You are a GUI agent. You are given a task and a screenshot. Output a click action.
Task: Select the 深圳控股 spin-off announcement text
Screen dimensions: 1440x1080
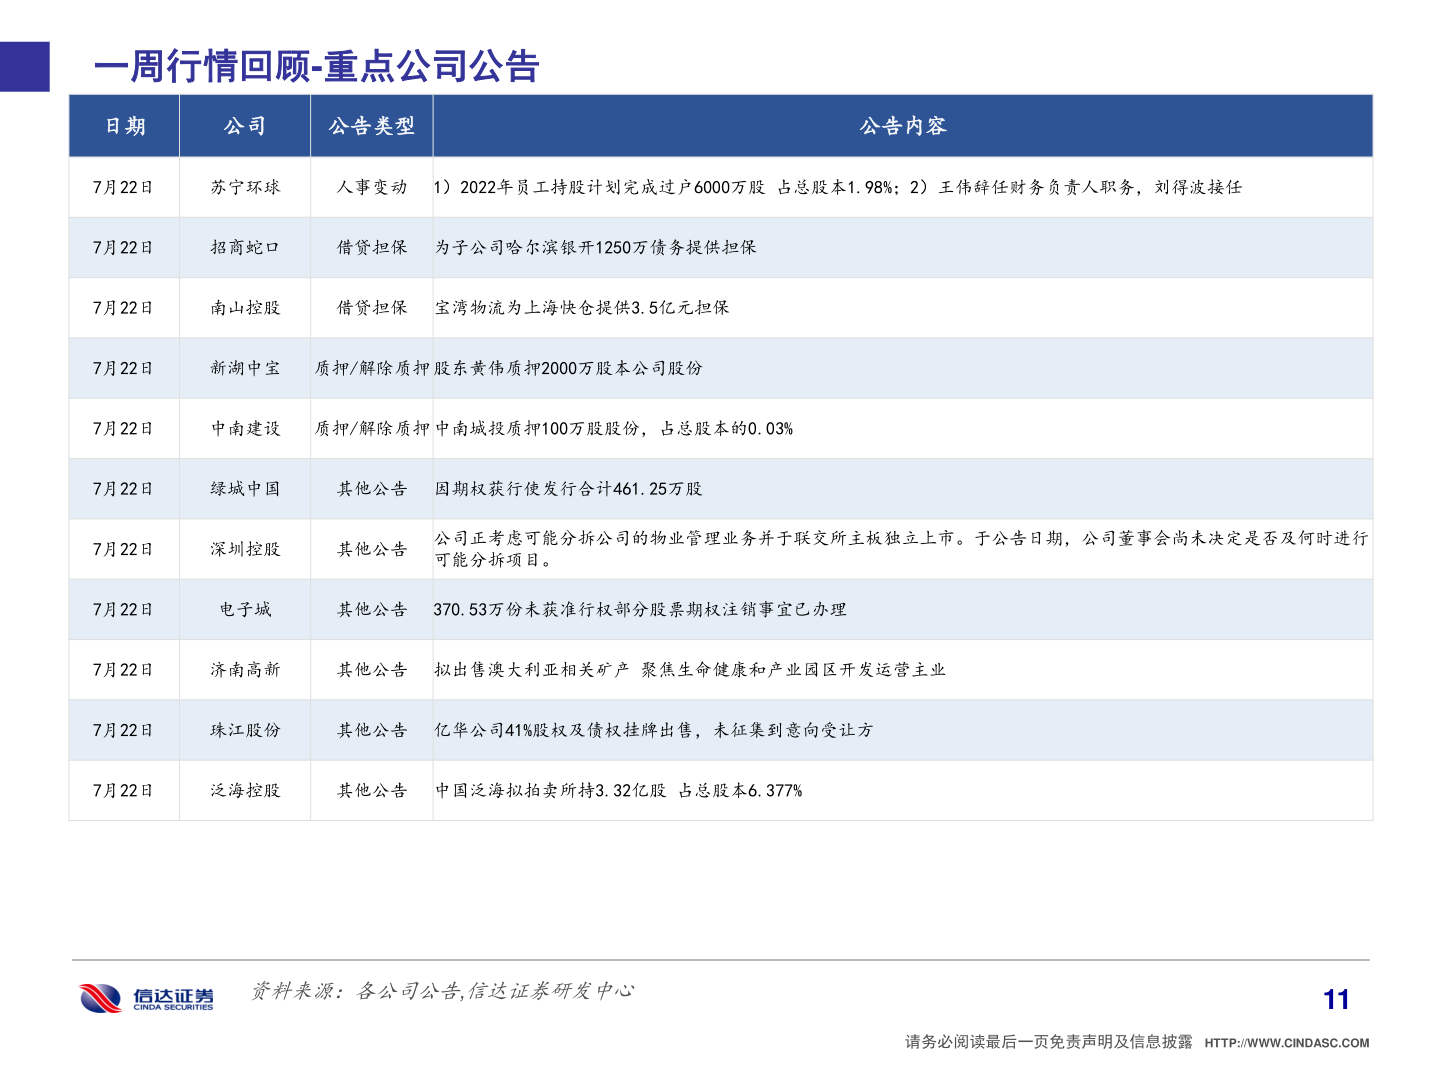(900, 548)
